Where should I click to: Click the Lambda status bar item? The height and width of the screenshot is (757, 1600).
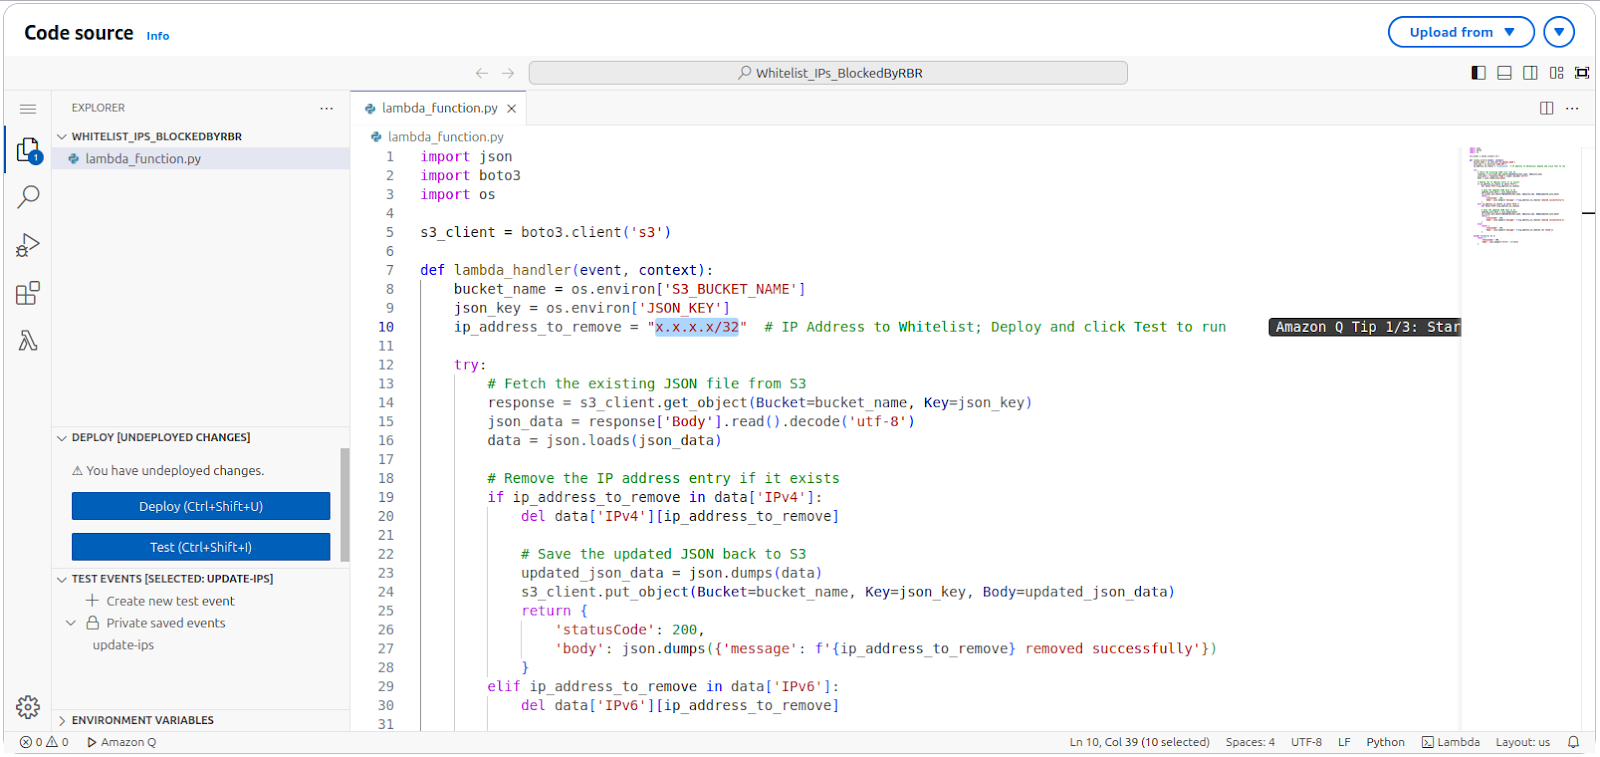1451,742
